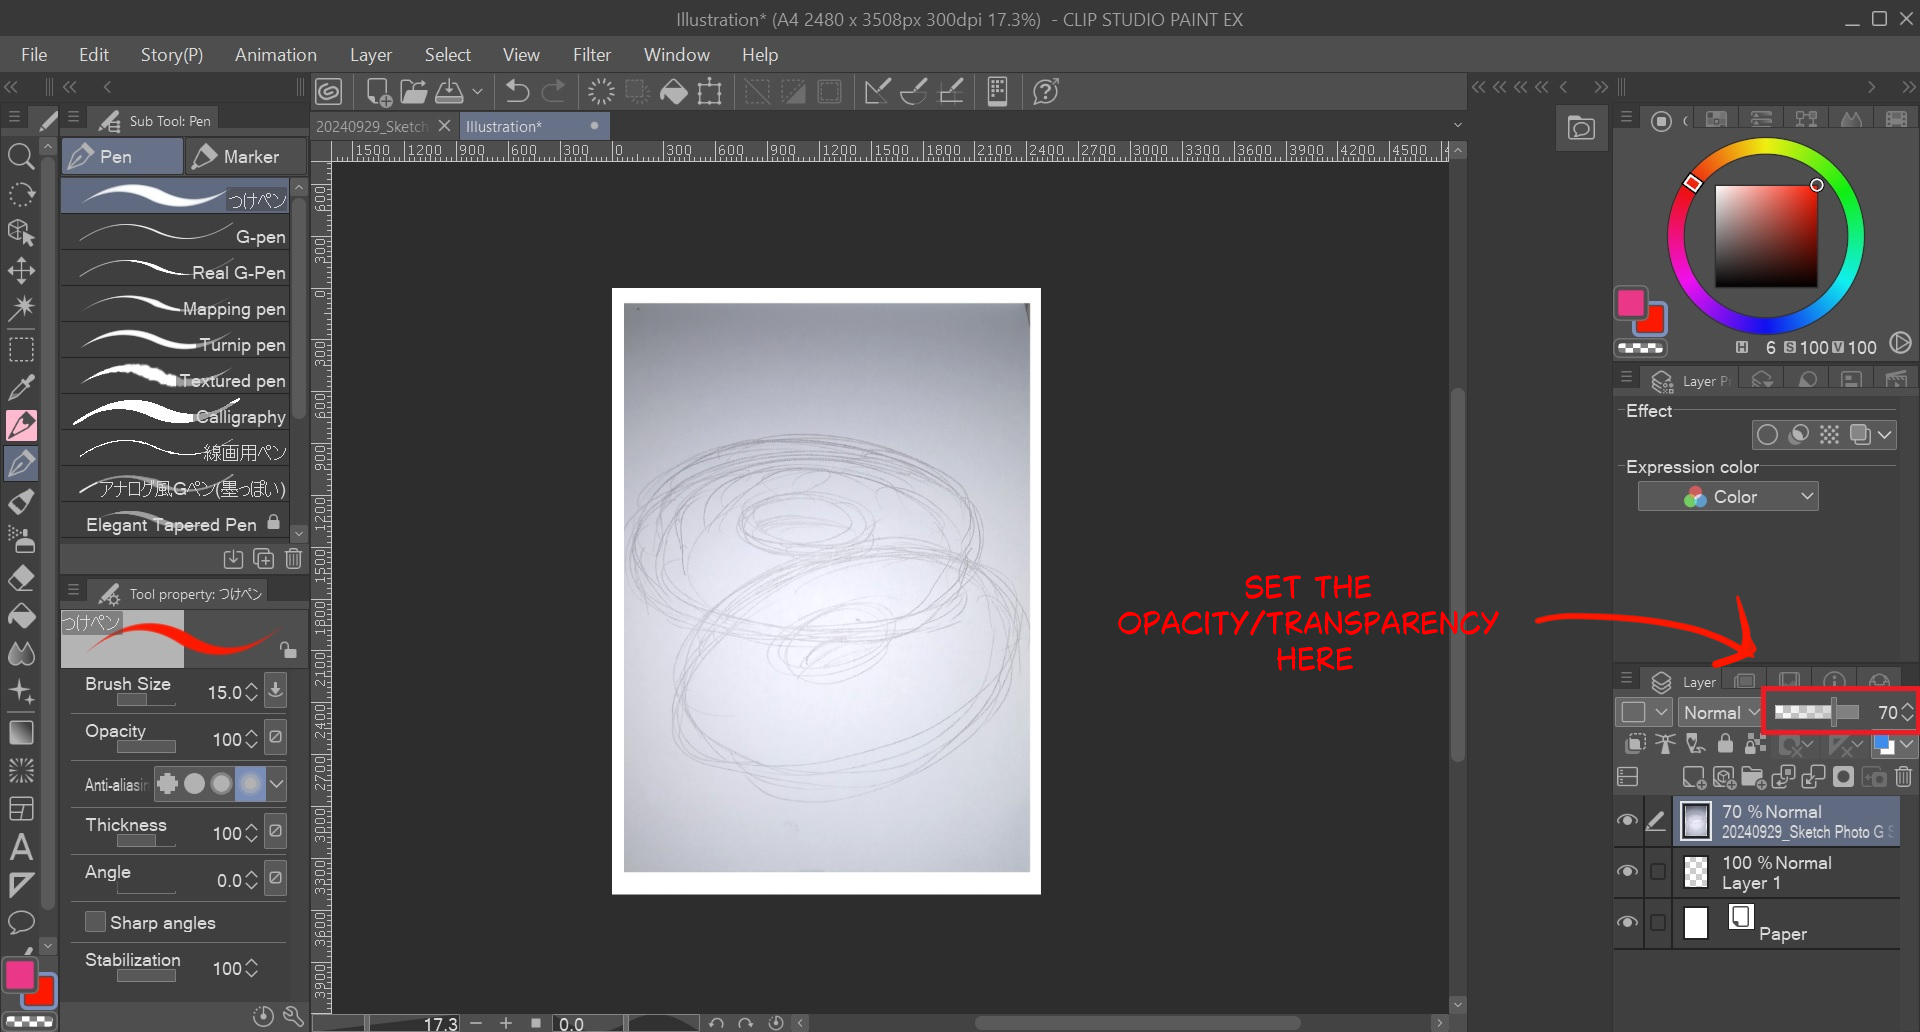Open the Anti-aliasing options dropdown
Image resolution: width=1920 pixels, height=1032 pixels.
[x=277, y=784]
